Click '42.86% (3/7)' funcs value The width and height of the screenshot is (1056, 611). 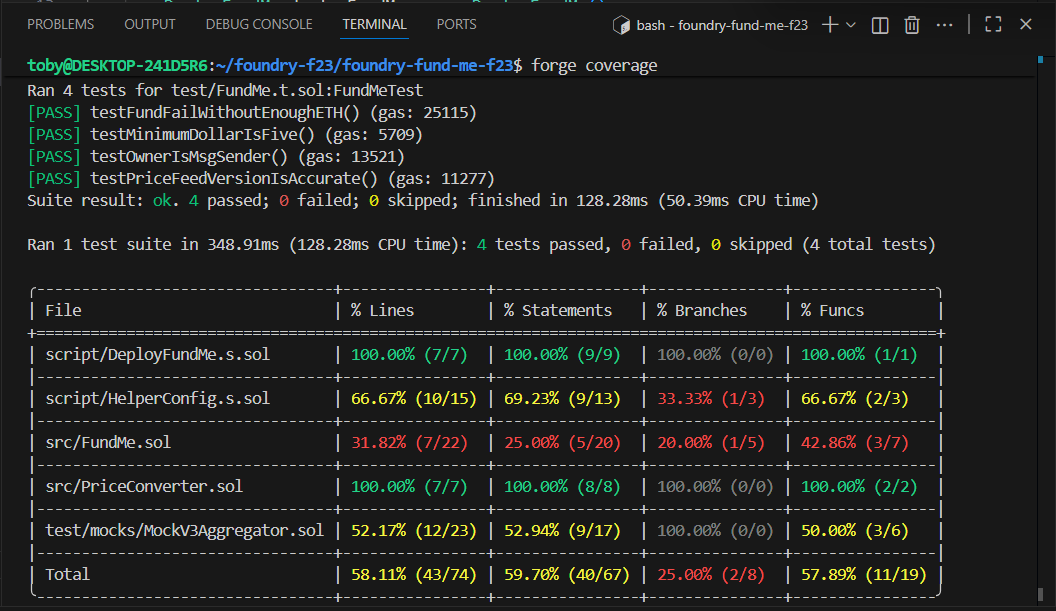coord(855,443)
